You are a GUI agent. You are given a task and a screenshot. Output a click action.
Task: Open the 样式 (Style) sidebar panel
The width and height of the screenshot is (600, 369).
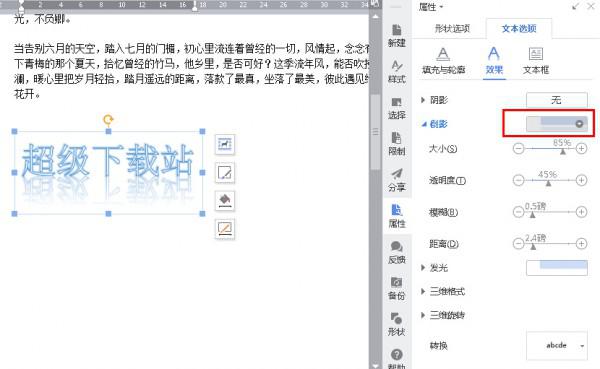pyautogui.click(x=397, y=72)
